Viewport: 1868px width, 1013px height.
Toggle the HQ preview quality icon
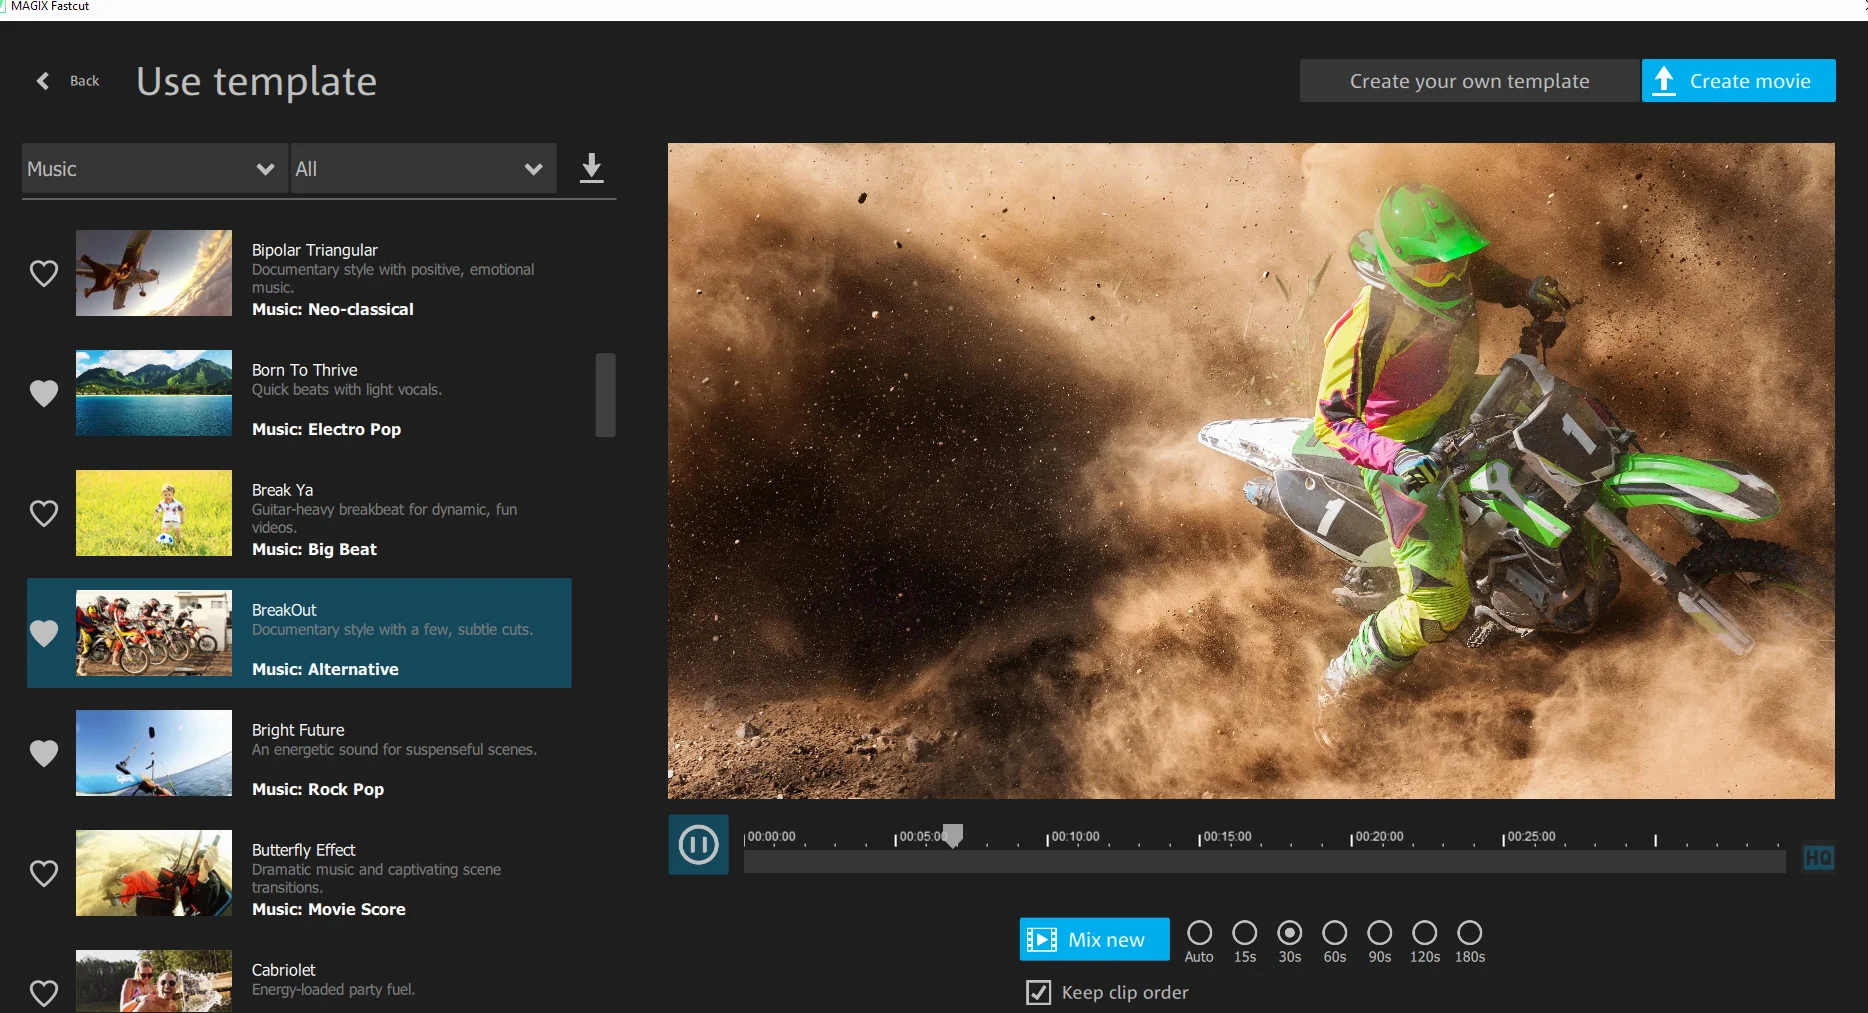tap(1818, 857)
